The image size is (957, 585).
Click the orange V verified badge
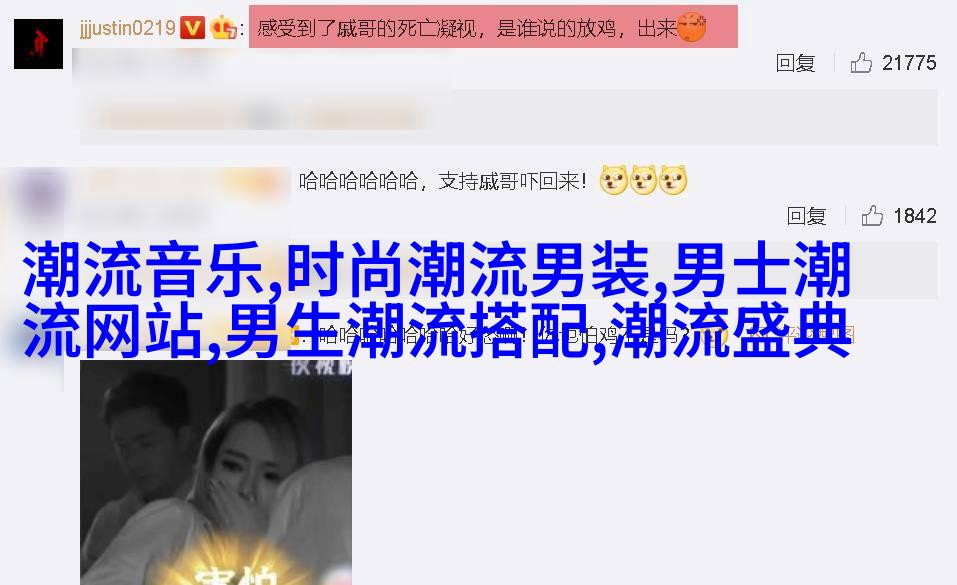pyautogui.click(x=192, y=28)
